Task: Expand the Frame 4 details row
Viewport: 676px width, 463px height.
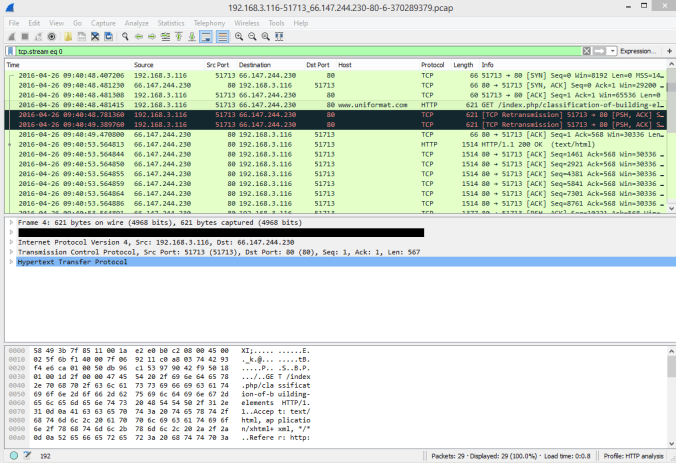Action: 11,223
